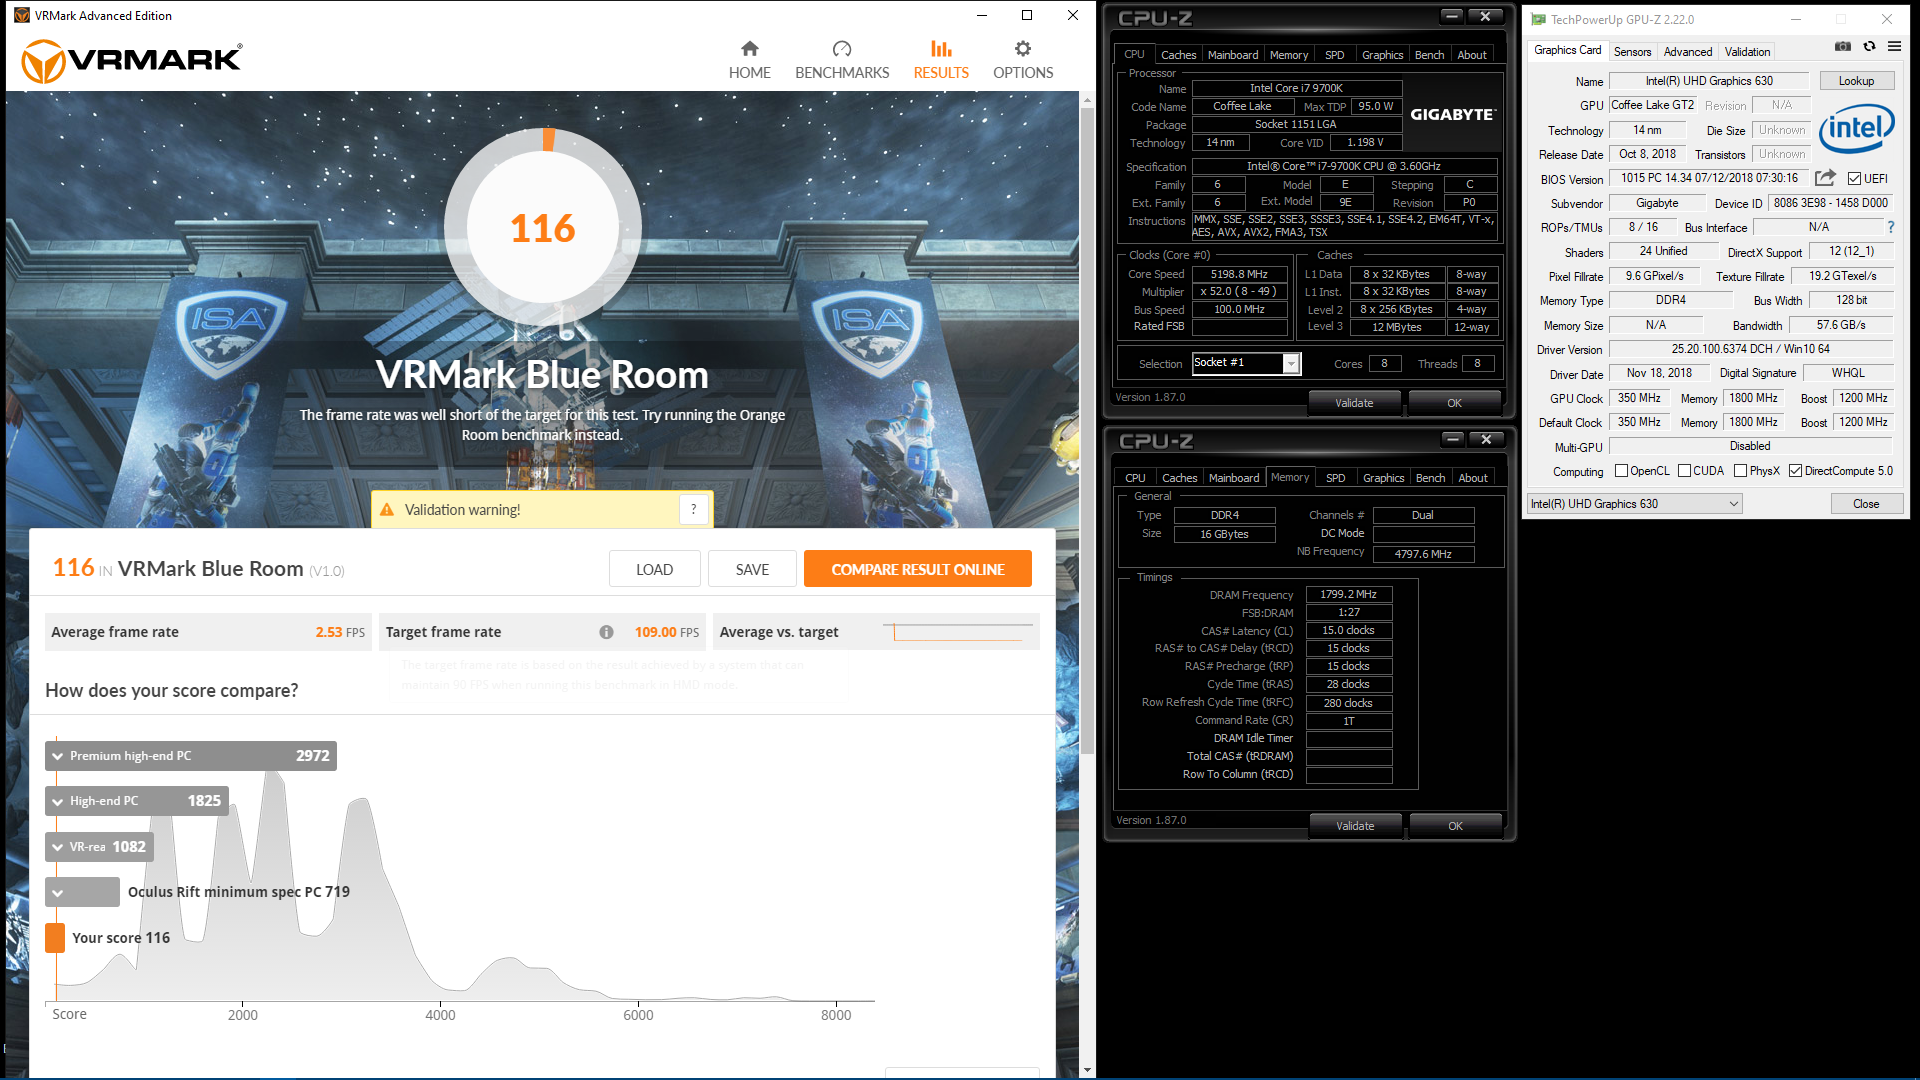Click SAVE result button
The width and height of the screenshot is (1920, 1080).
pos(752,569)
